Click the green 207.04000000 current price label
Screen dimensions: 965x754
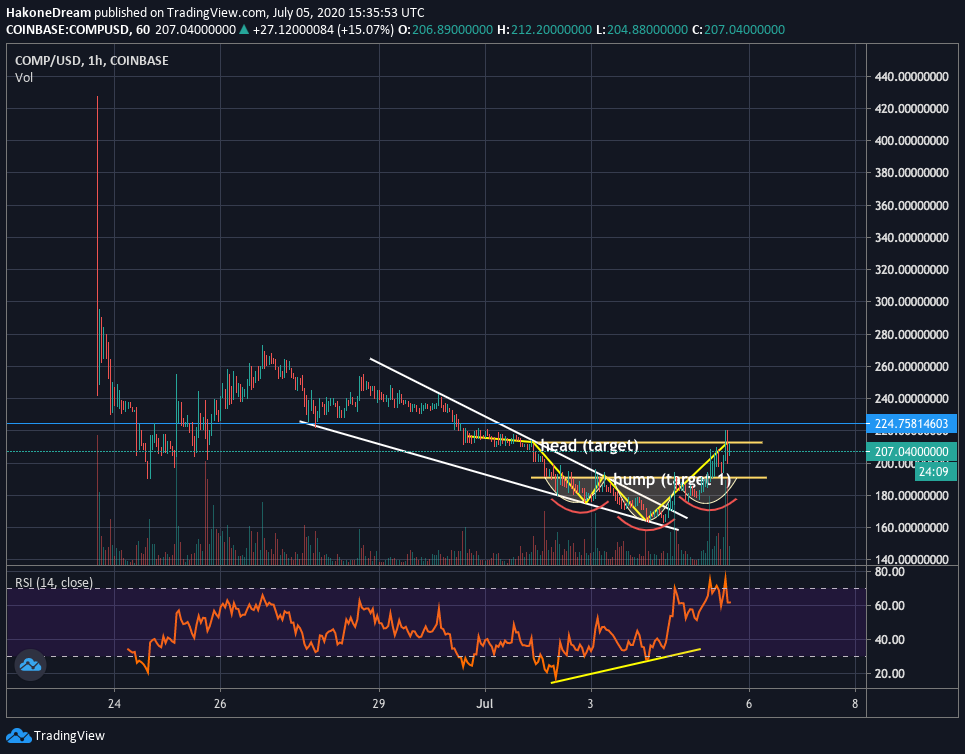[912, 451]
